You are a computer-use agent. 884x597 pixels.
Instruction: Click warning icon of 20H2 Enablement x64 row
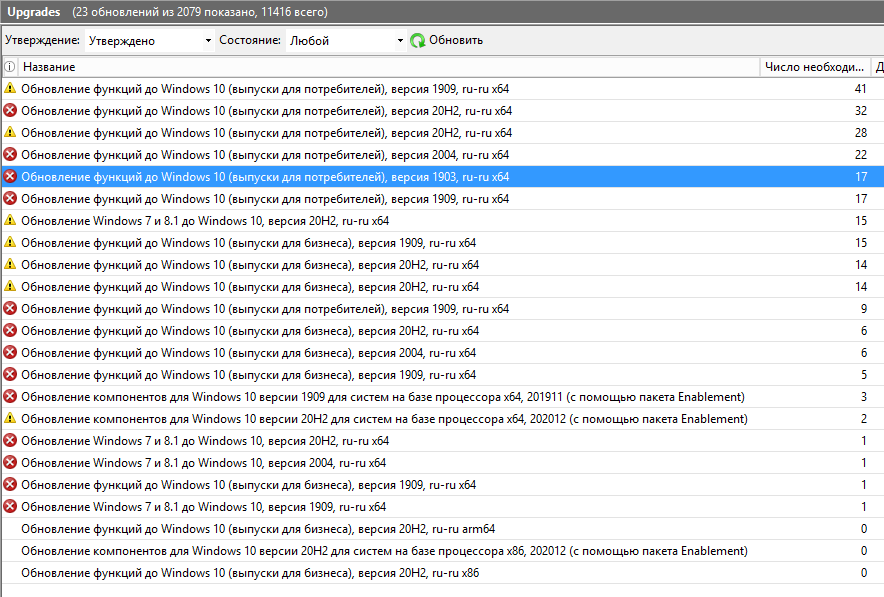[x=10, y=418]
